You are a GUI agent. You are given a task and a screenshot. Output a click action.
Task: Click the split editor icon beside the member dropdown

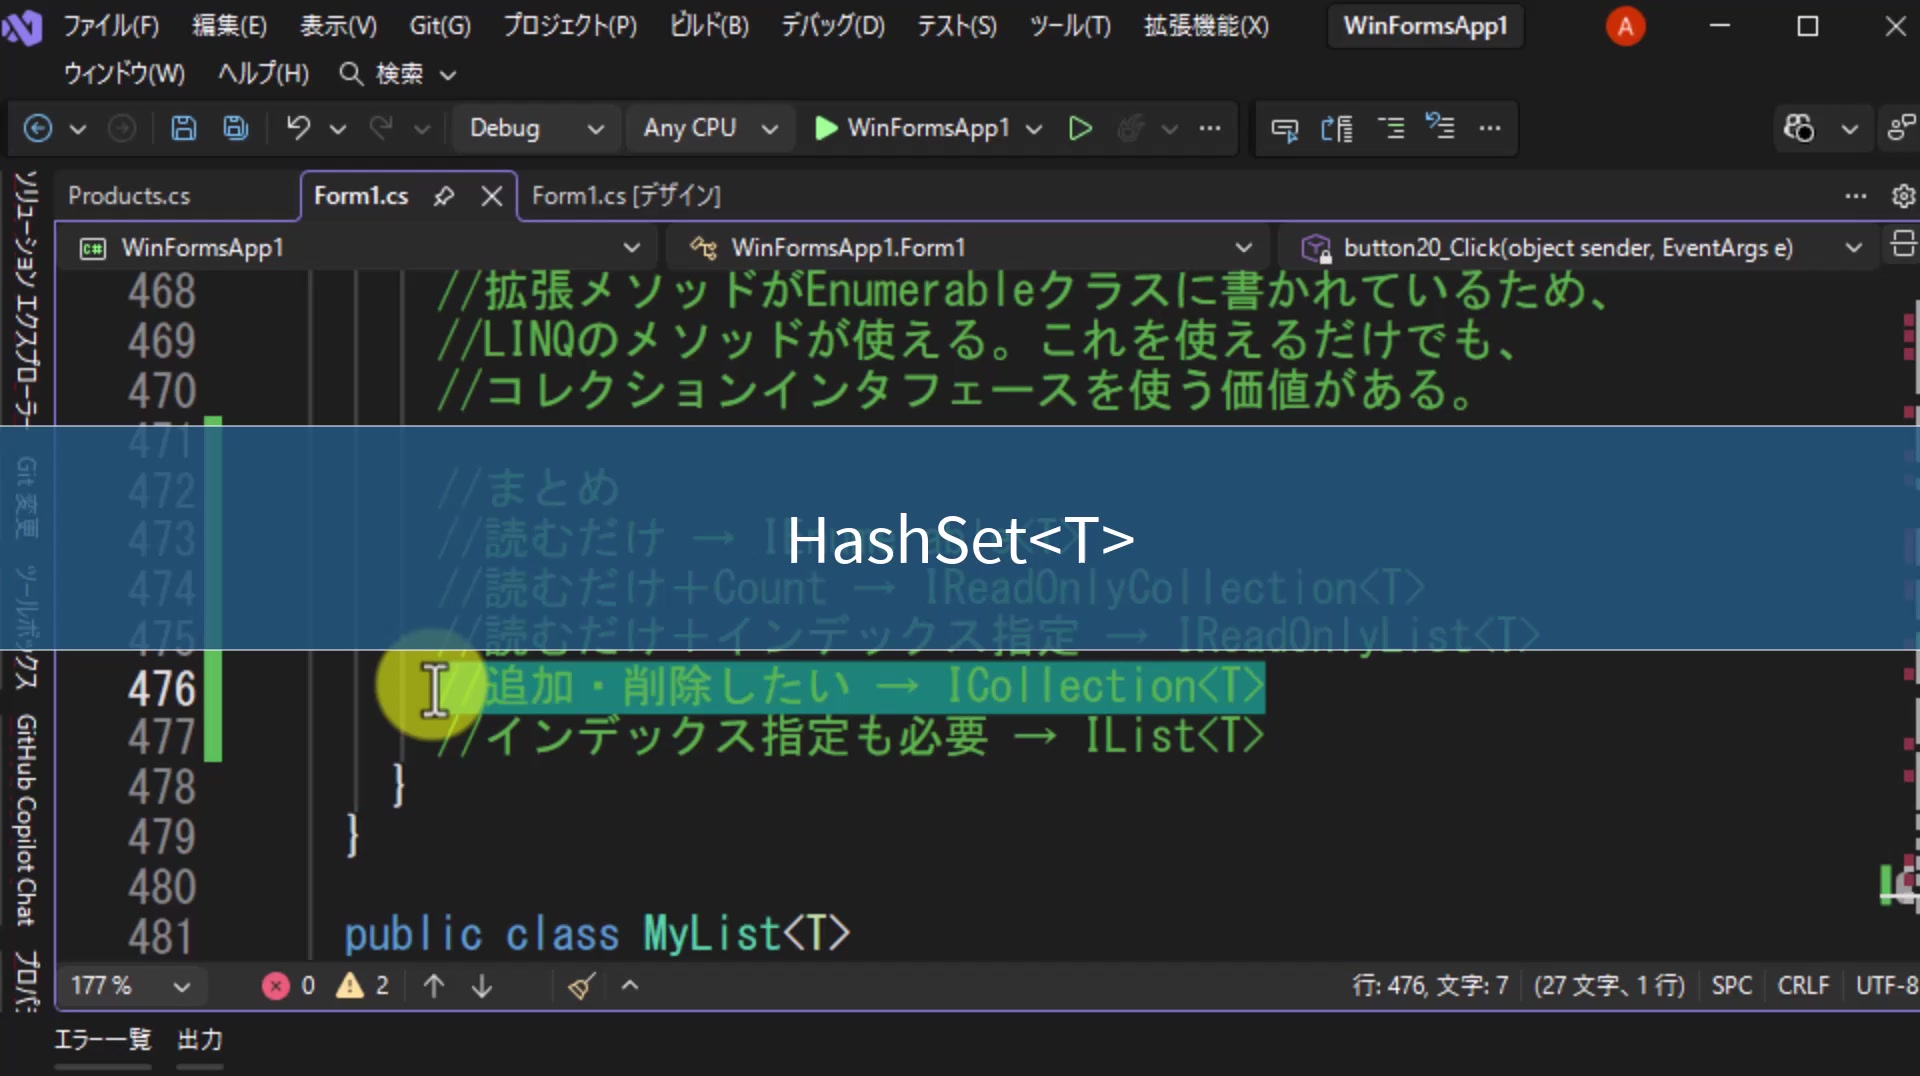(1903, 245)
